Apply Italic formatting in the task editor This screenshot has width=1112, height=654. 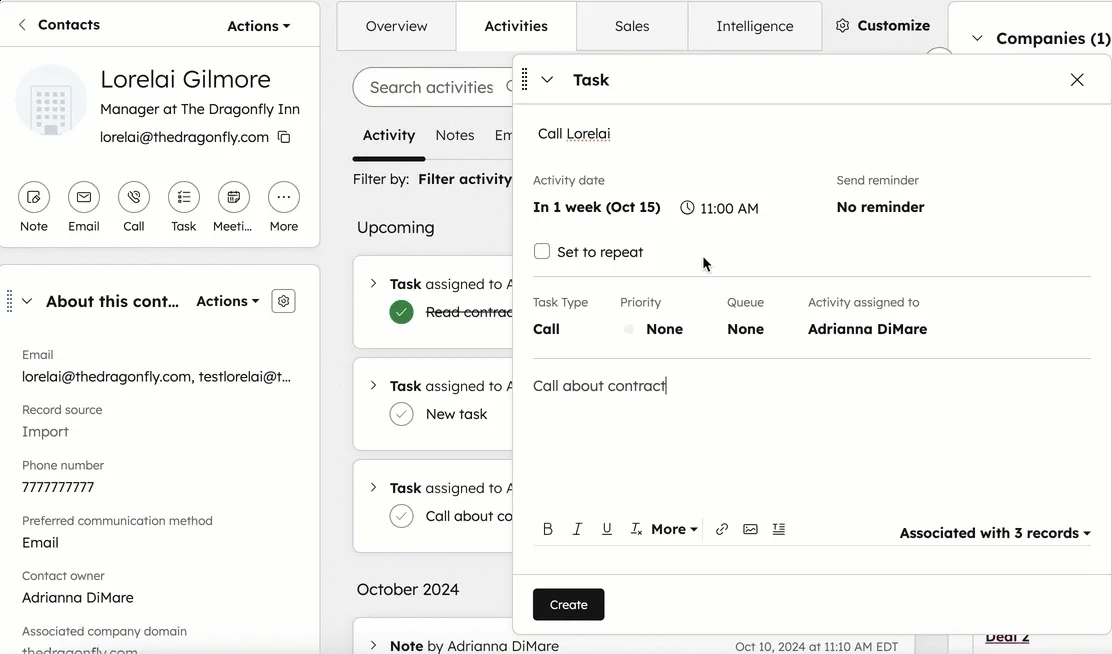577,529
